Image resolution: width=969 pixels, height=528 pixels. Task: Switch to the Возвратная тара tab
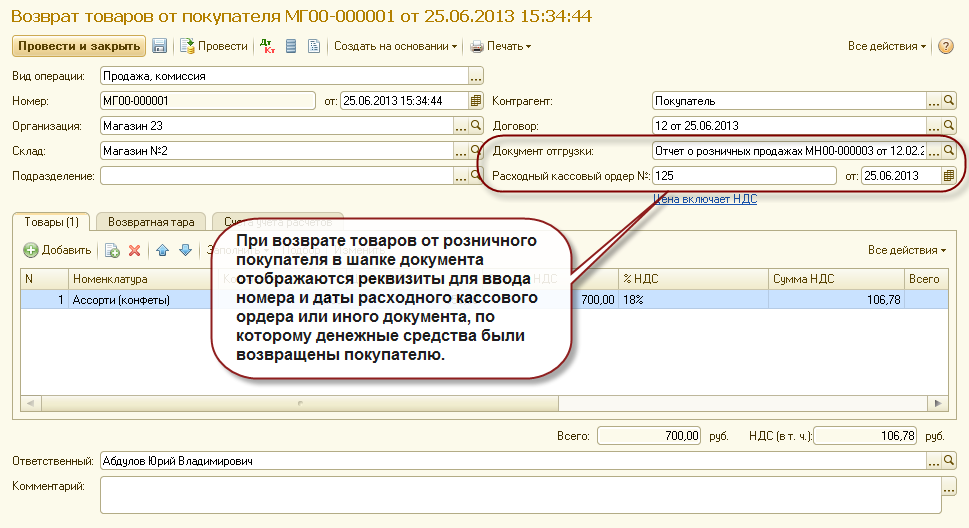pos(151,222)
